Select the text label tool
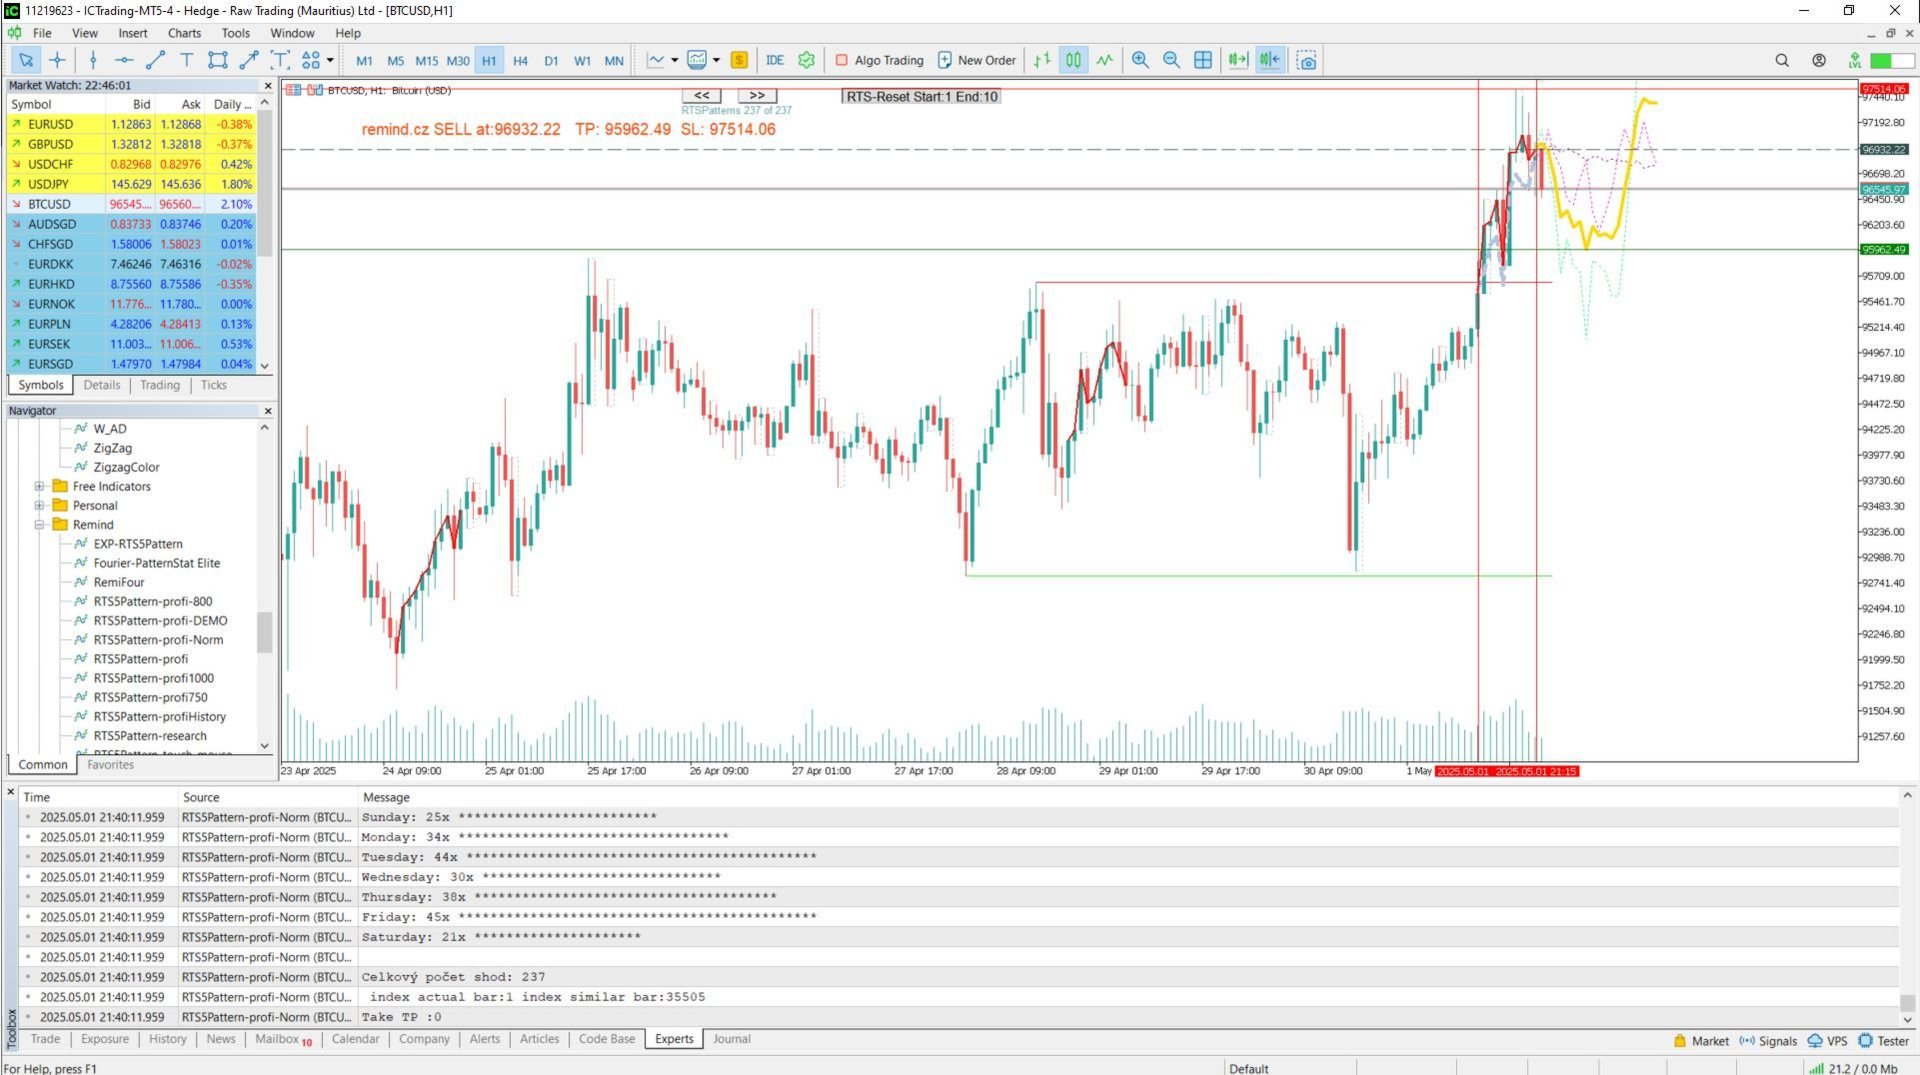This screenshot has width=1920, height=1075. (186, 60)
